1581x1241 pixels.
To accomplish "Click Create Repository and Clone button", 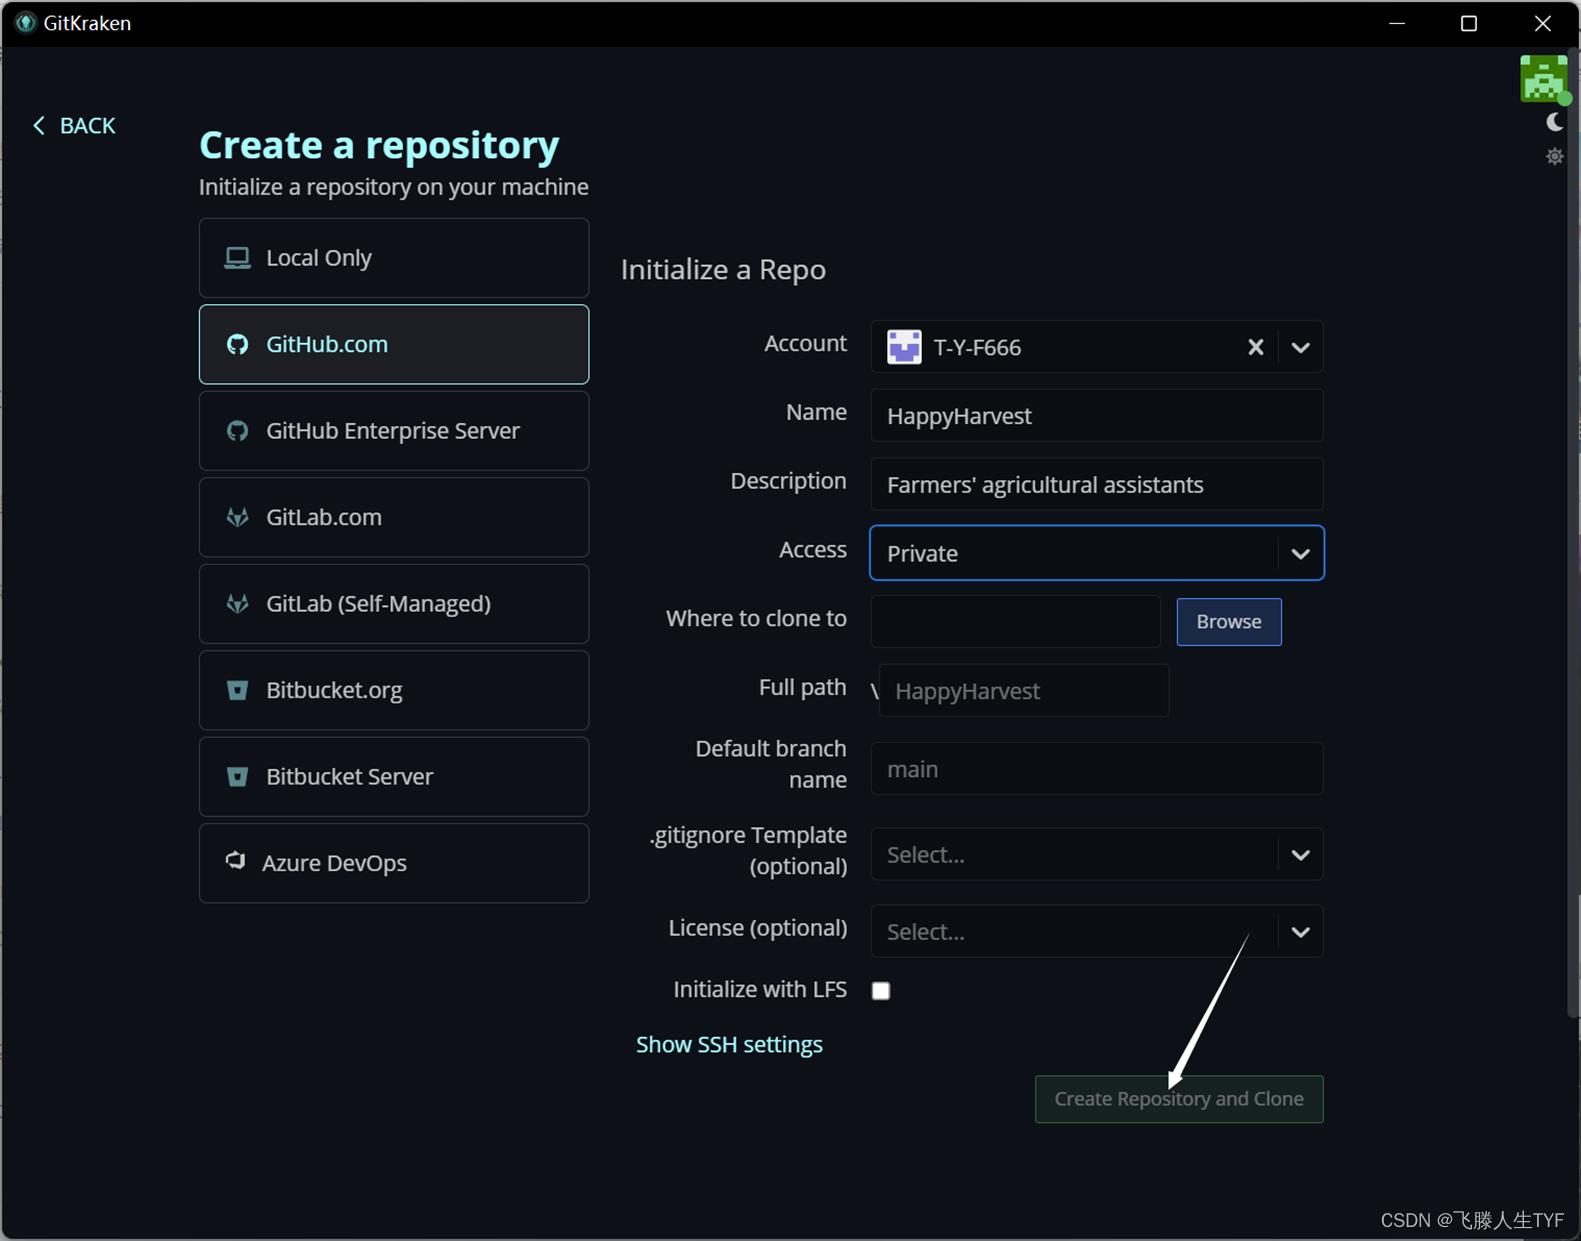I will (1179, 1099).
